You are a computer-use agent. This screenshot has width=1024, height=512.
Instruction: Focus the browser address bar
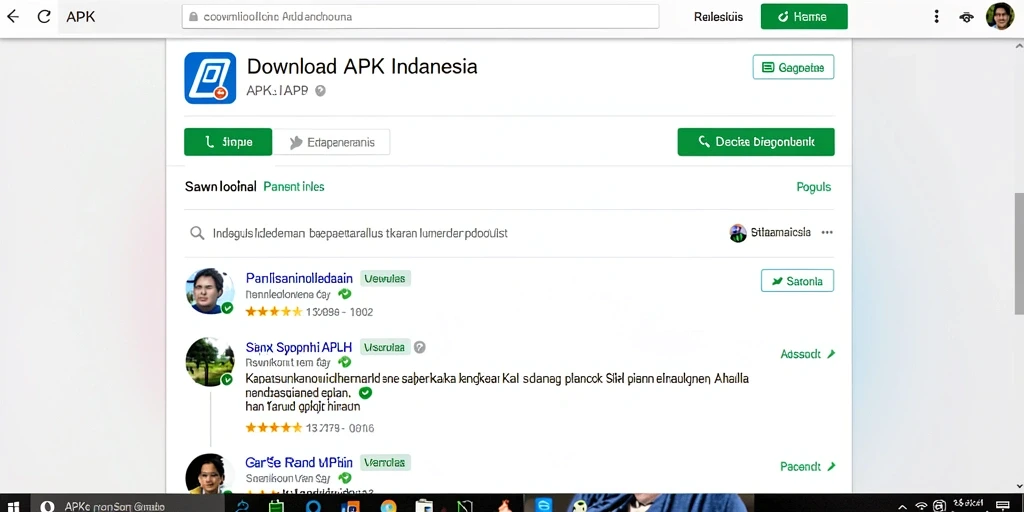(421, 17)
